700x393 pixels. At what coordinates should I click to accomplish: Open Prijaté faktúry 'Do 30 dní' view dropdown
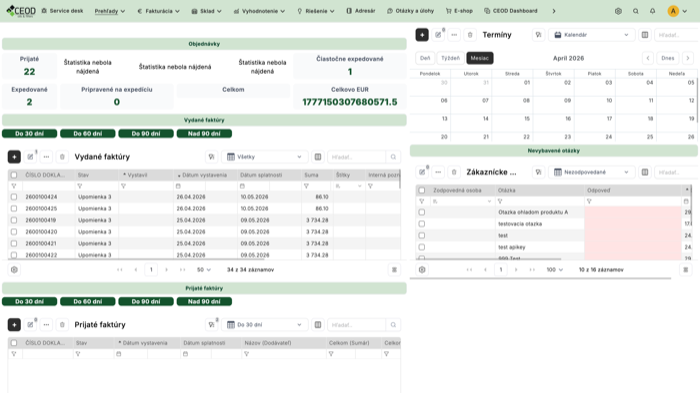click(264, 325)
